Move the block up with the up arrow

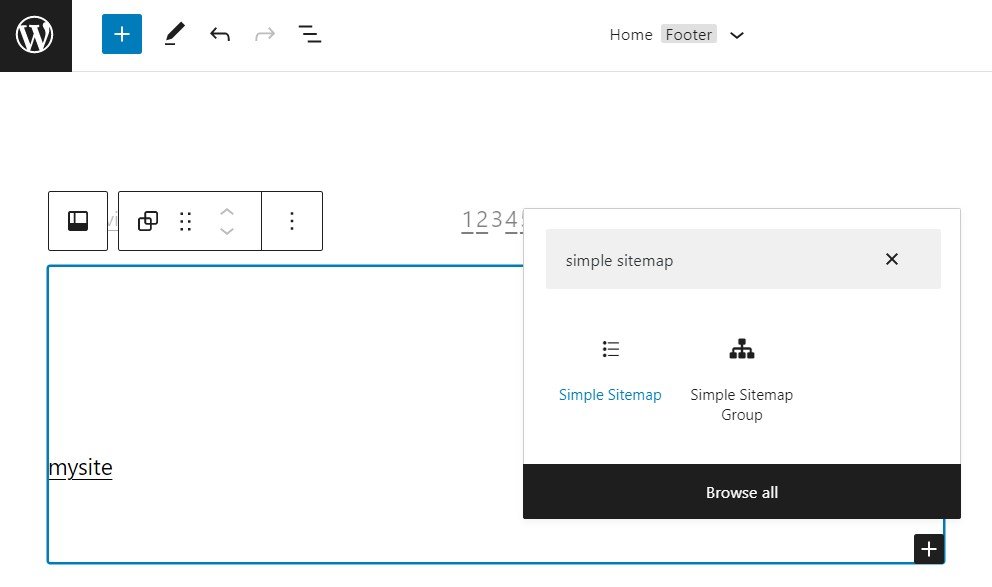[x=227, y=212]
